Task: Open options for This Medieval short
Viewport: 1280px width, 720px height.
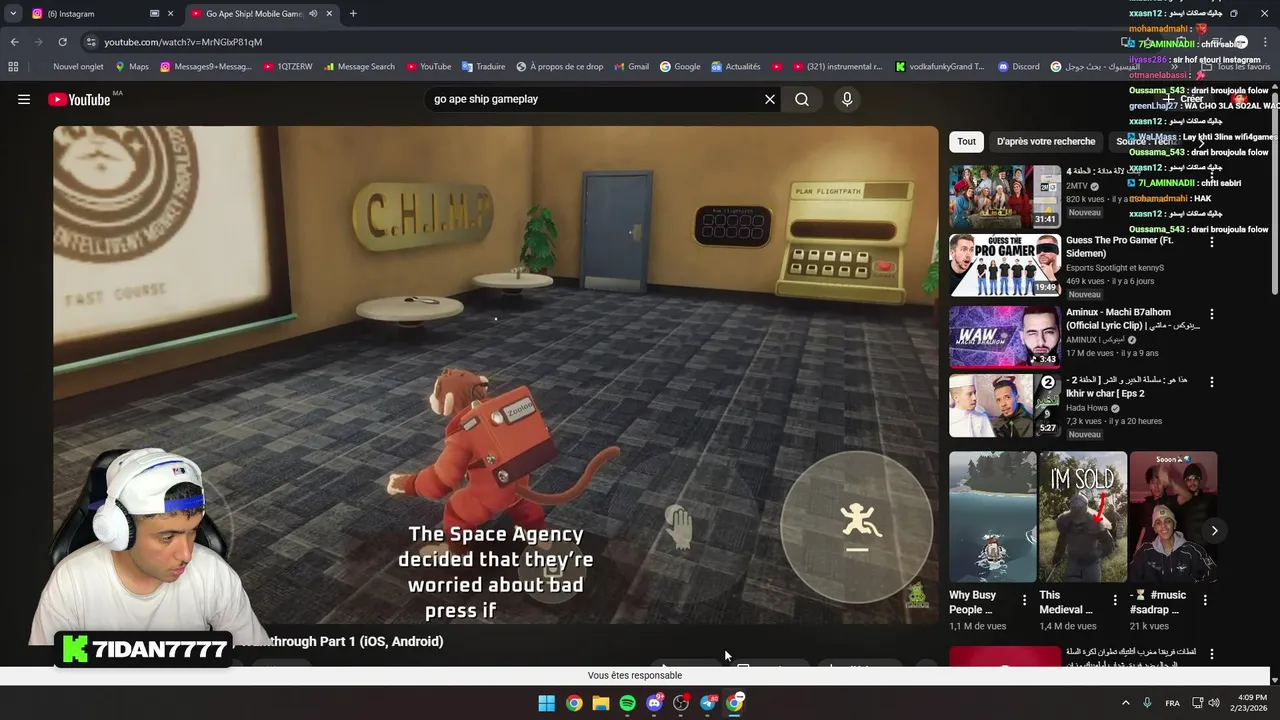Action: (1115, 600)
